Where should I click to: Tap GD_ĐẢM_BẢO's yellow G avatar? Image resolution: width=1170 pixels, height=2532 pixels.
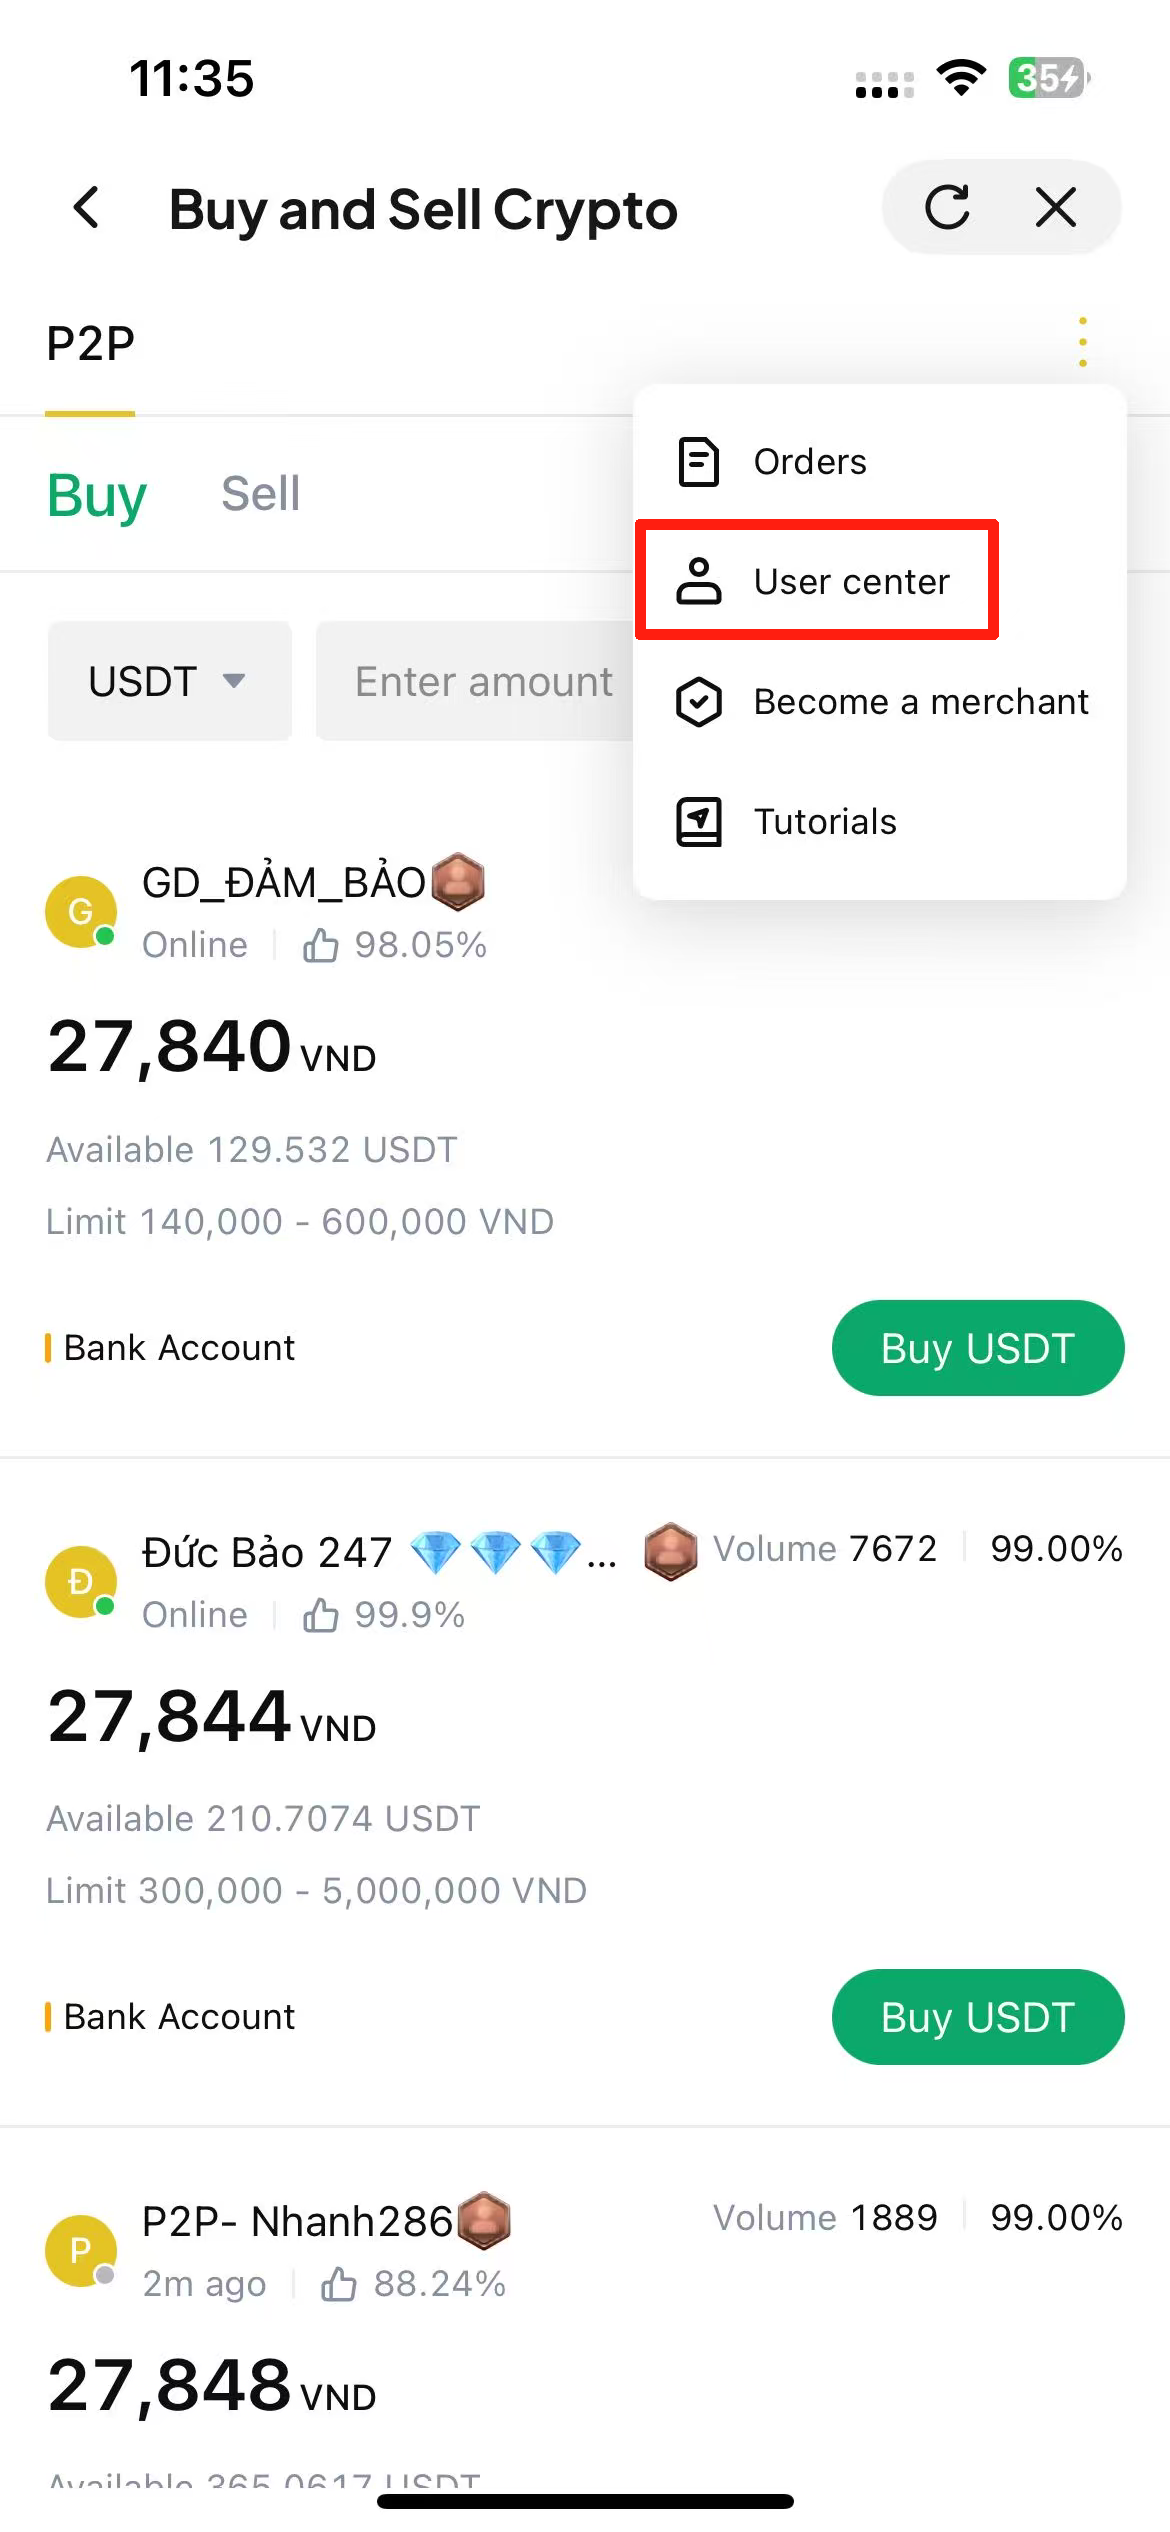(x=81, y=911)
